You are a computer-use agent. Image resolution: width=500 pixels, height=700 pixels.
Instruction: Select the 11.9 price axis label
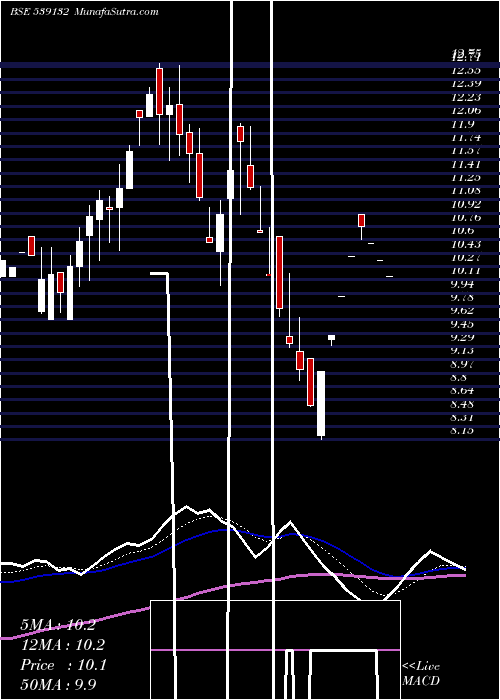pos(462,124)
